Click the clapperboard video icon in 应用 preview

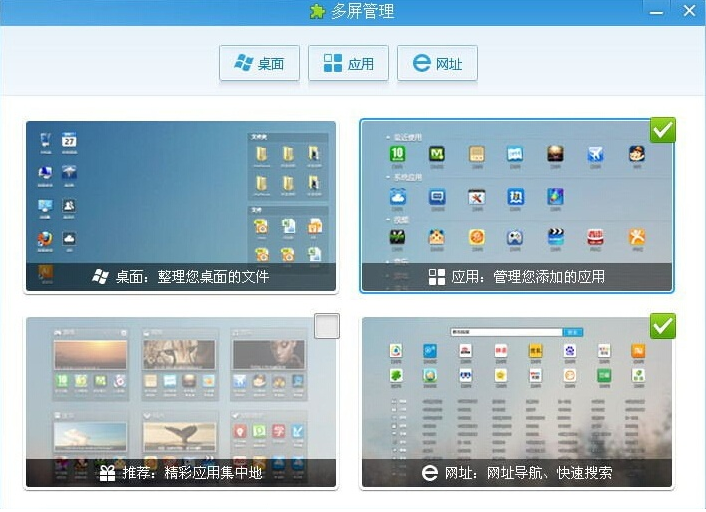click(x=556, y=236)
